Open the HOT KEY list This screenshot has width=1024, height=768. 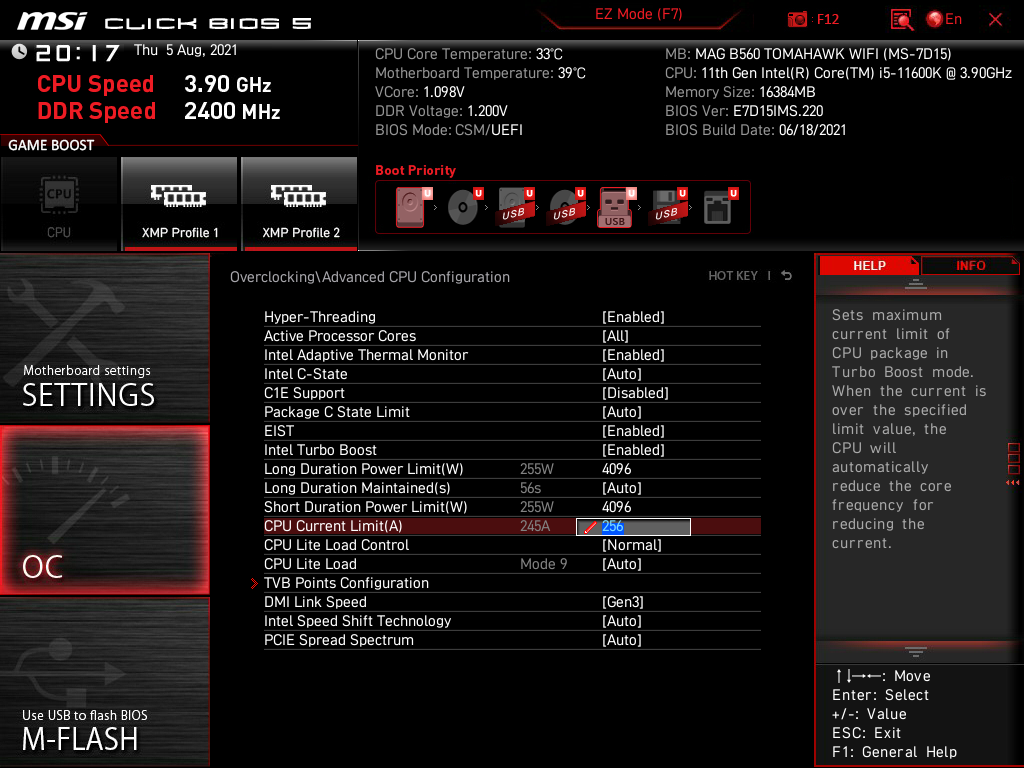click(x=733, y=276)
